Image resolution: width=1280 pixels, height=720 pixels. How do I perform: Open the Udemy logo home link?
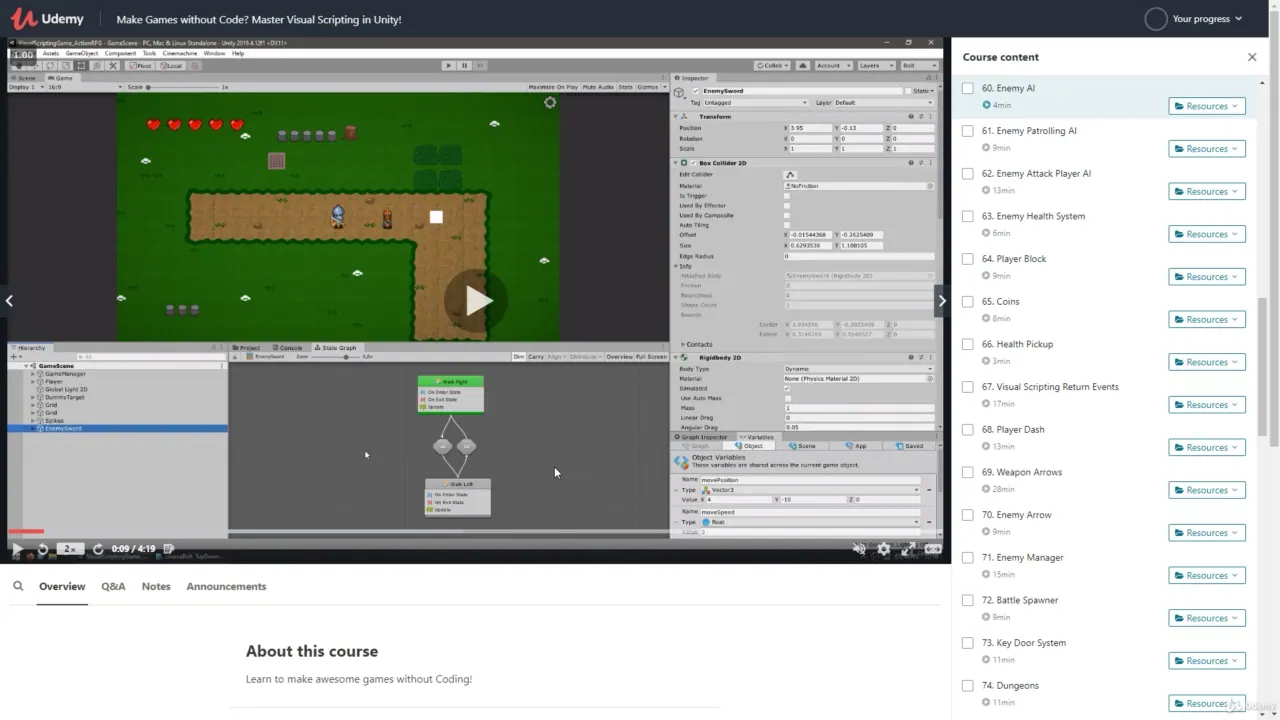pos(48,19)
